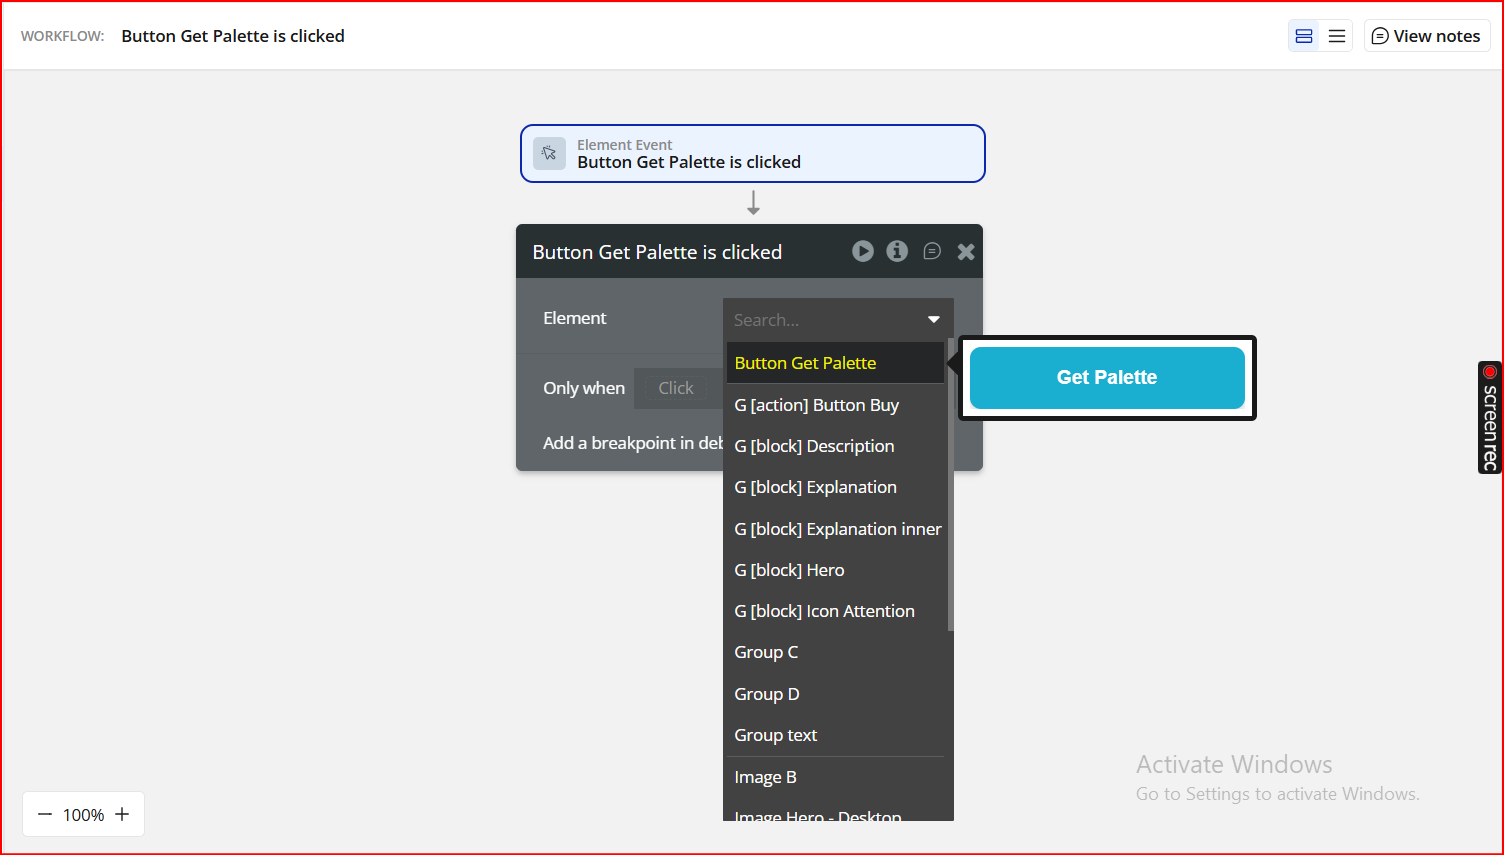Open View notes
Screen dimensions: 1504x855
coord(1426,36)
